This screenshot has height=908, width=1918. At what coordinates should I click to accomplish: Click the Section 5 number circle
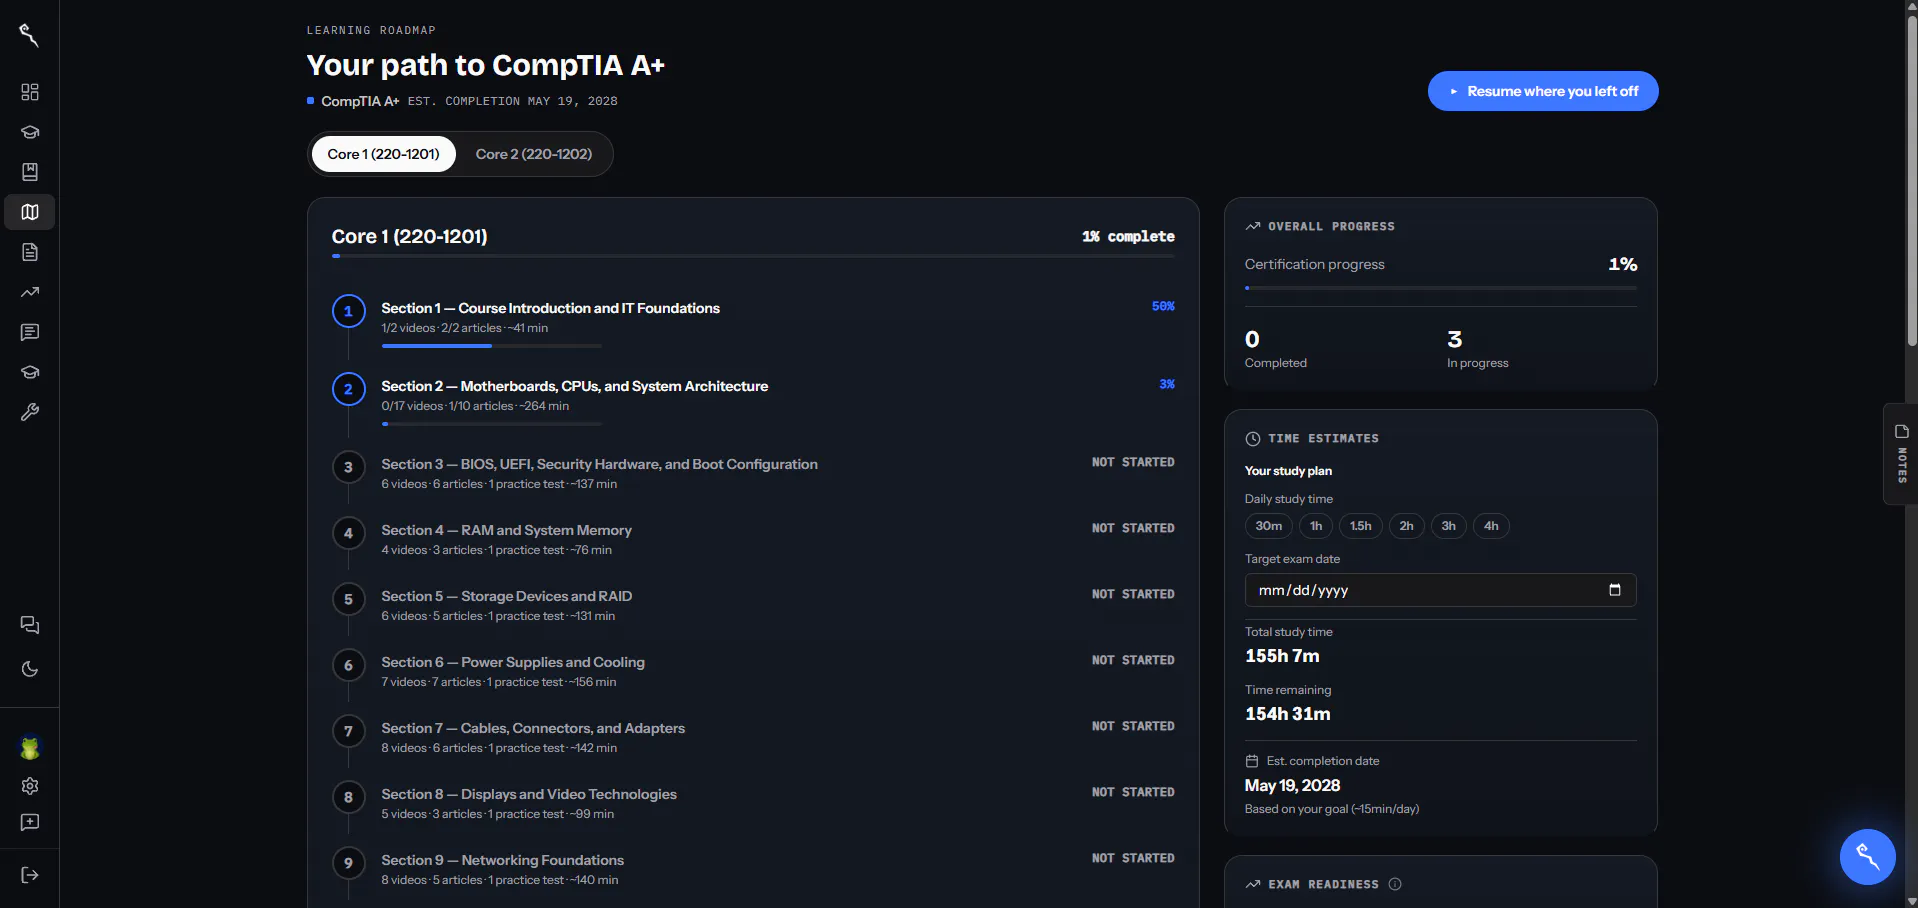(x=348, y=599)
